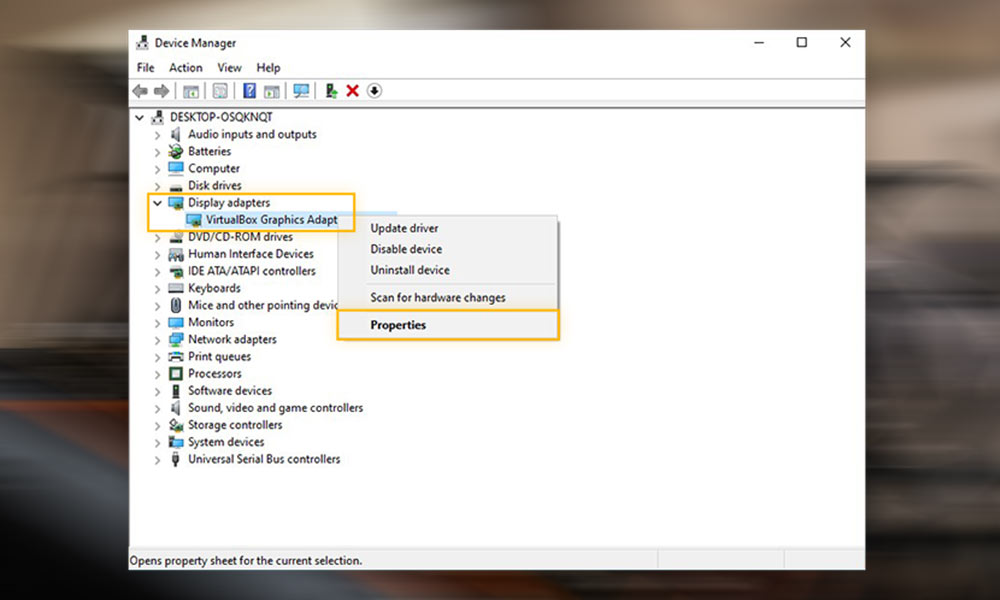The image size is (1000, 600).
Task: Click the Computer category monitor icon
Action: [x=175, y=168]
